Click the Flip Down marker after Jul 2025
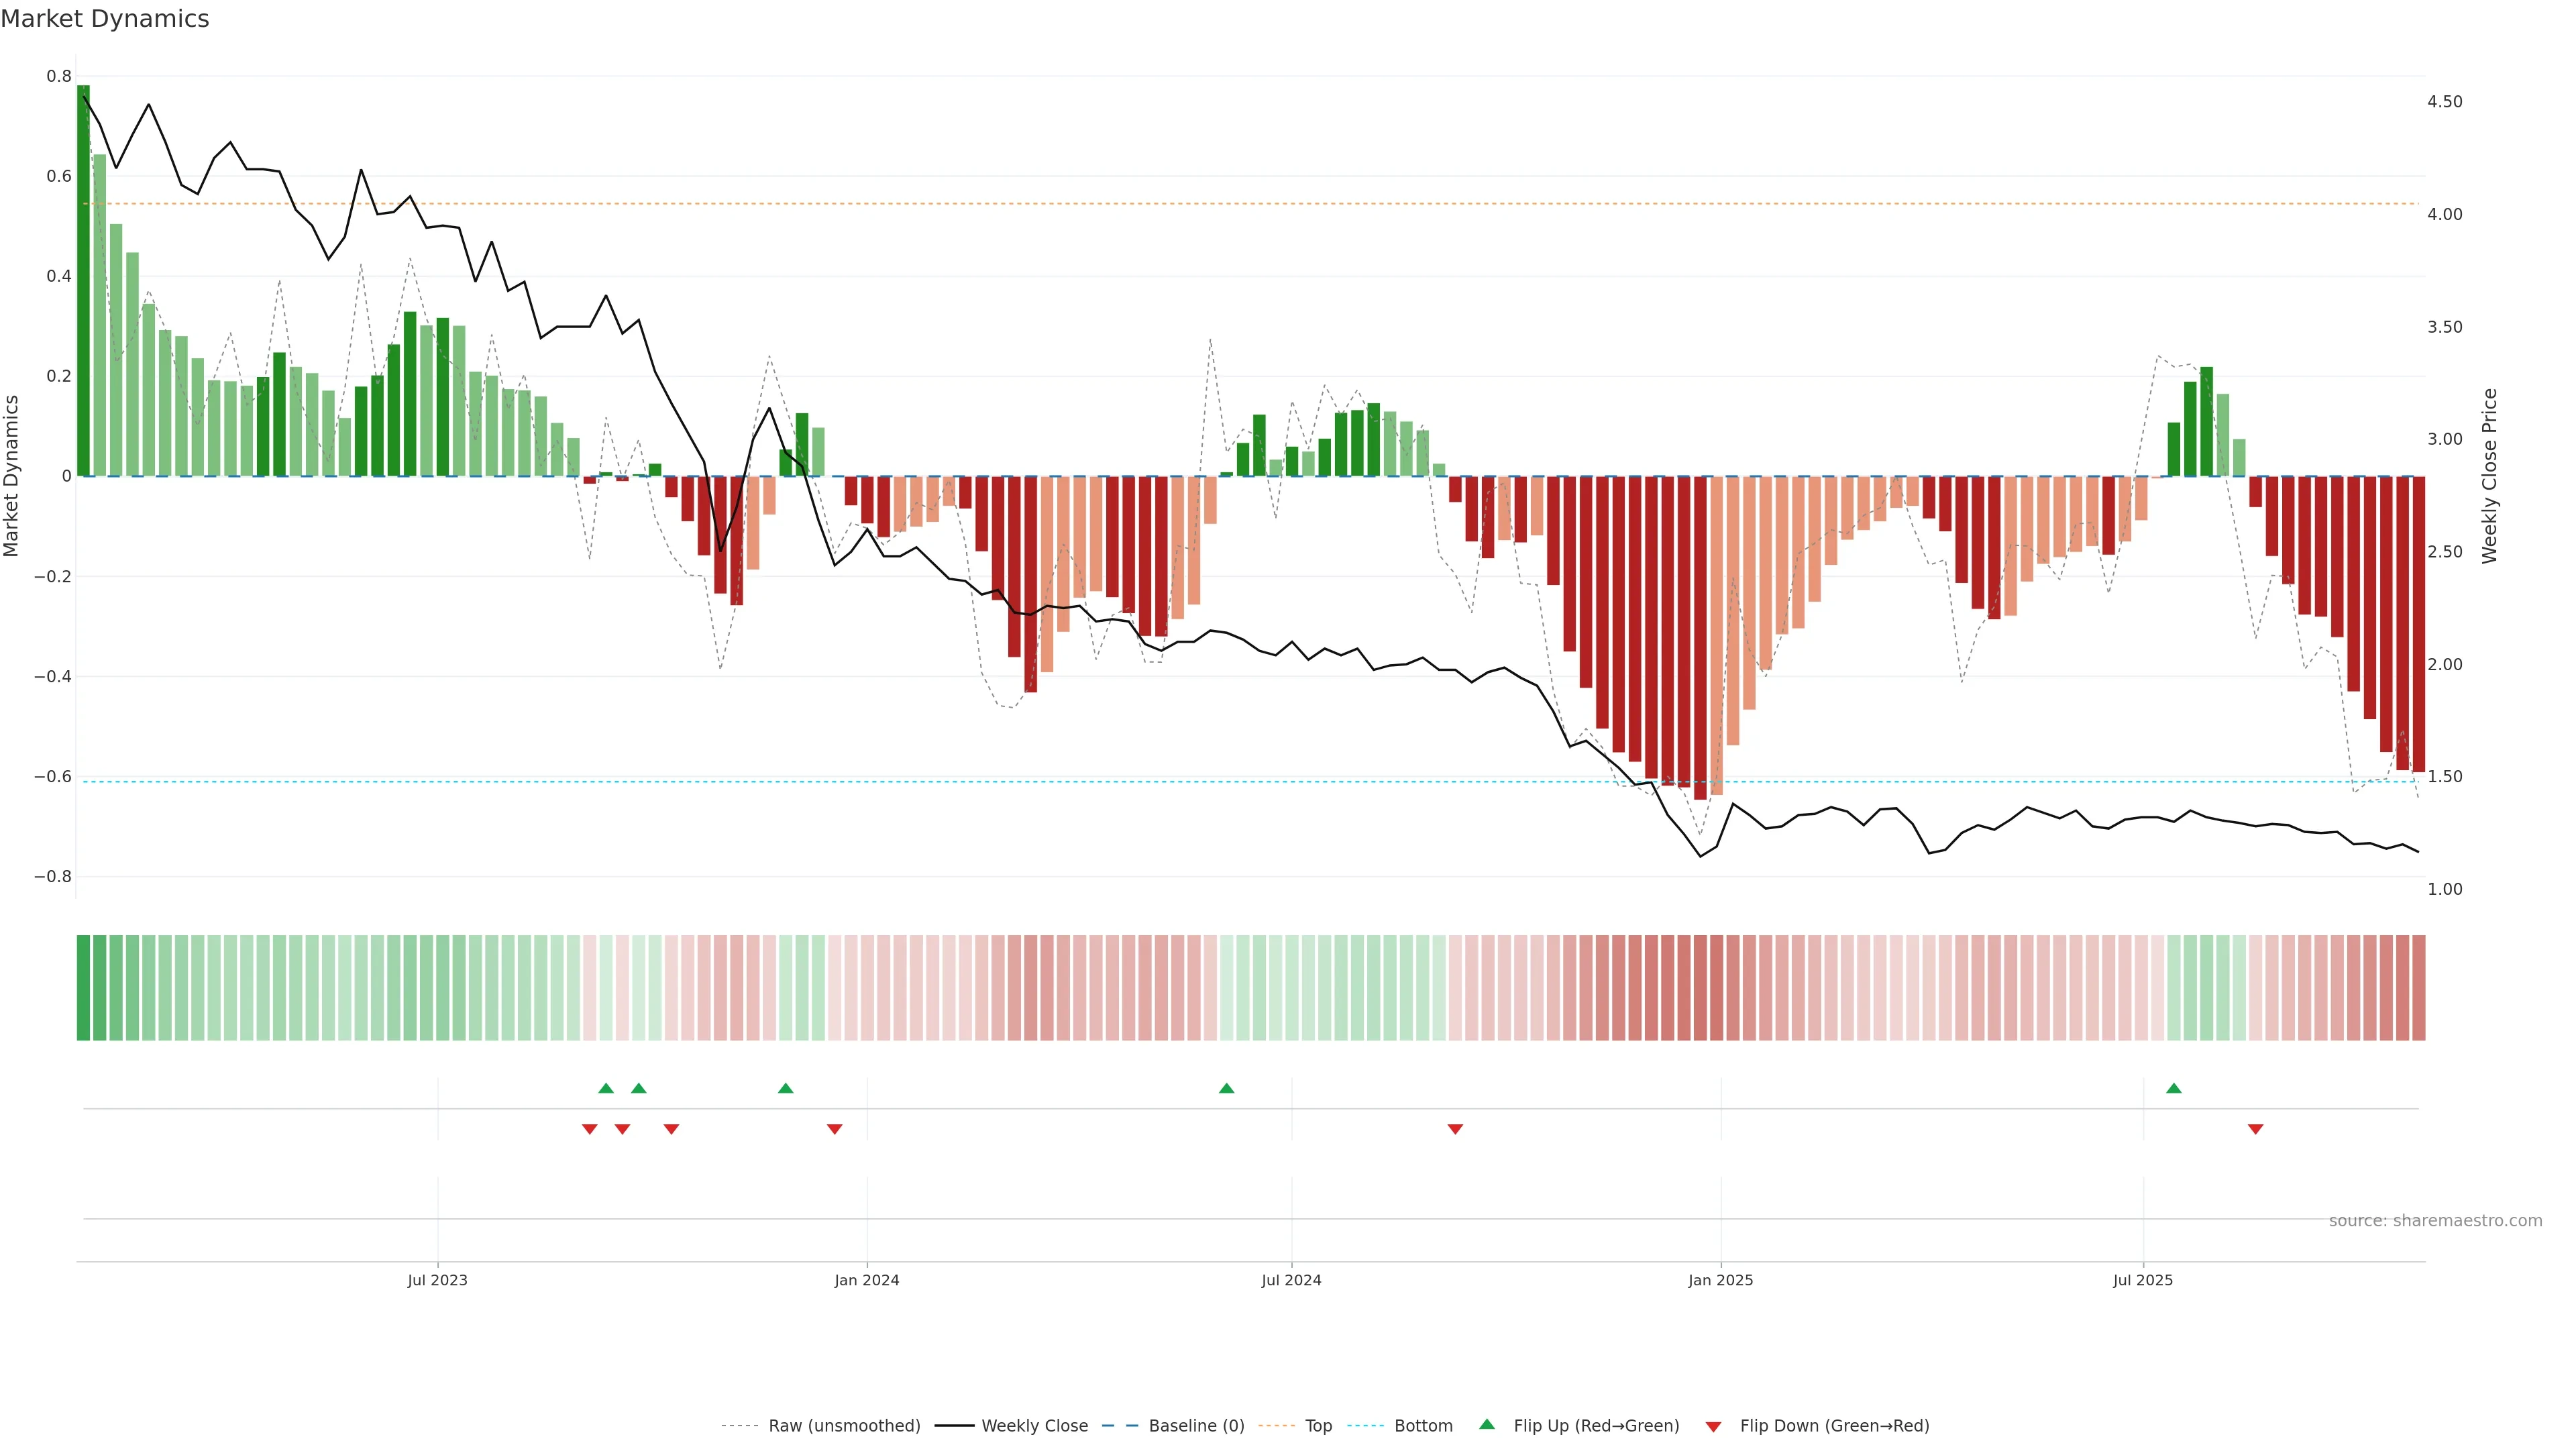The image size is (2576, 1449). (x=2255, y=1129)
